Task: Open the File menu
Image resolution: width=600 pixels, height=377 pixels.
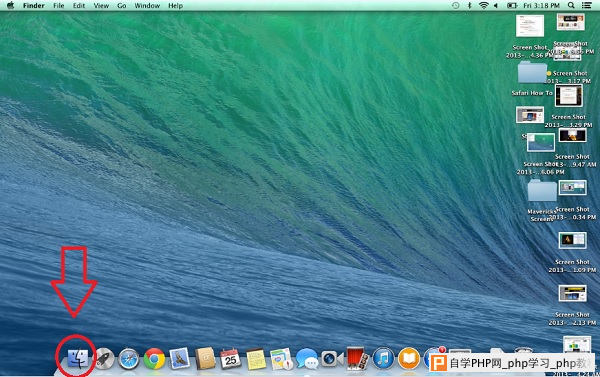Action: 59,6
